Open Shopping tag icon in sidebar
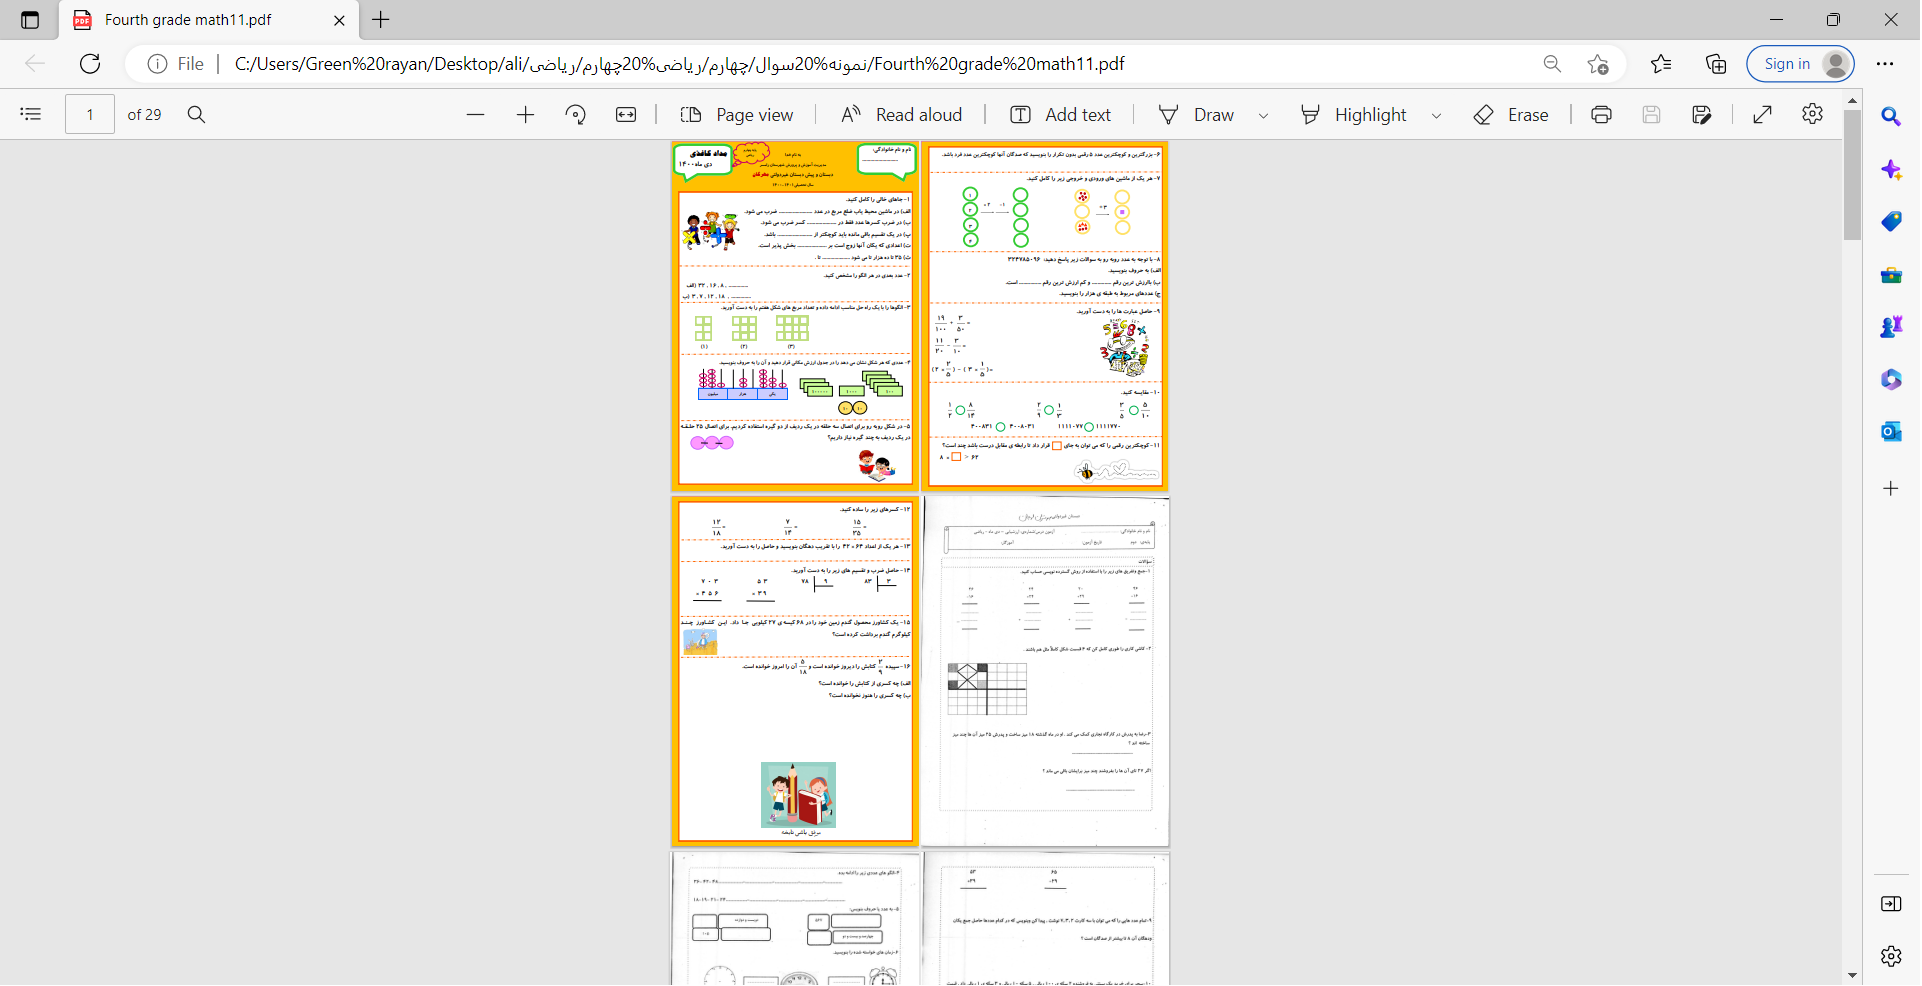The width and height of the screenshot is (1922, 986). [1890, 222]
